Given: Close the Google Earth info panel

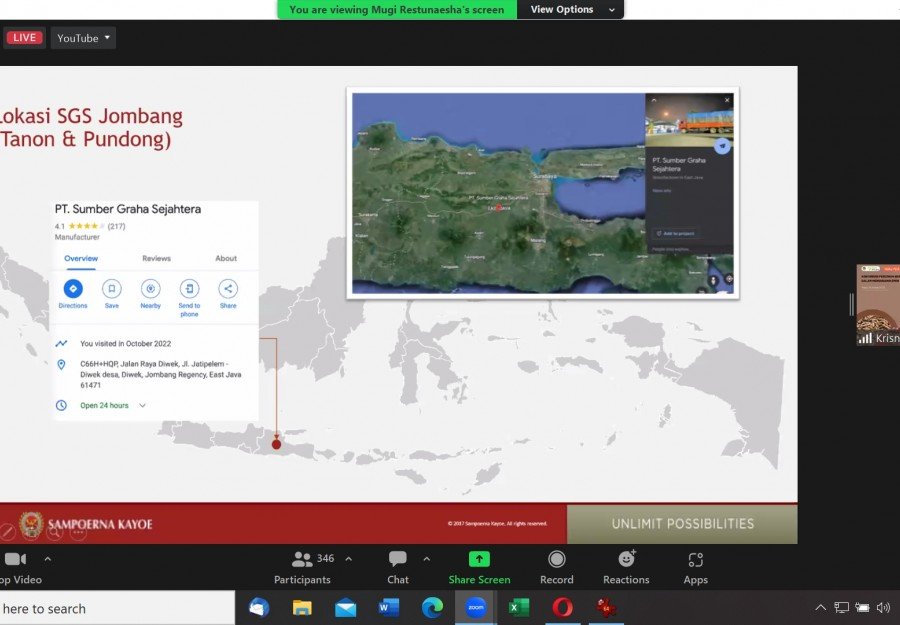Looking at the screenshot, I should (x=727, y=100).
